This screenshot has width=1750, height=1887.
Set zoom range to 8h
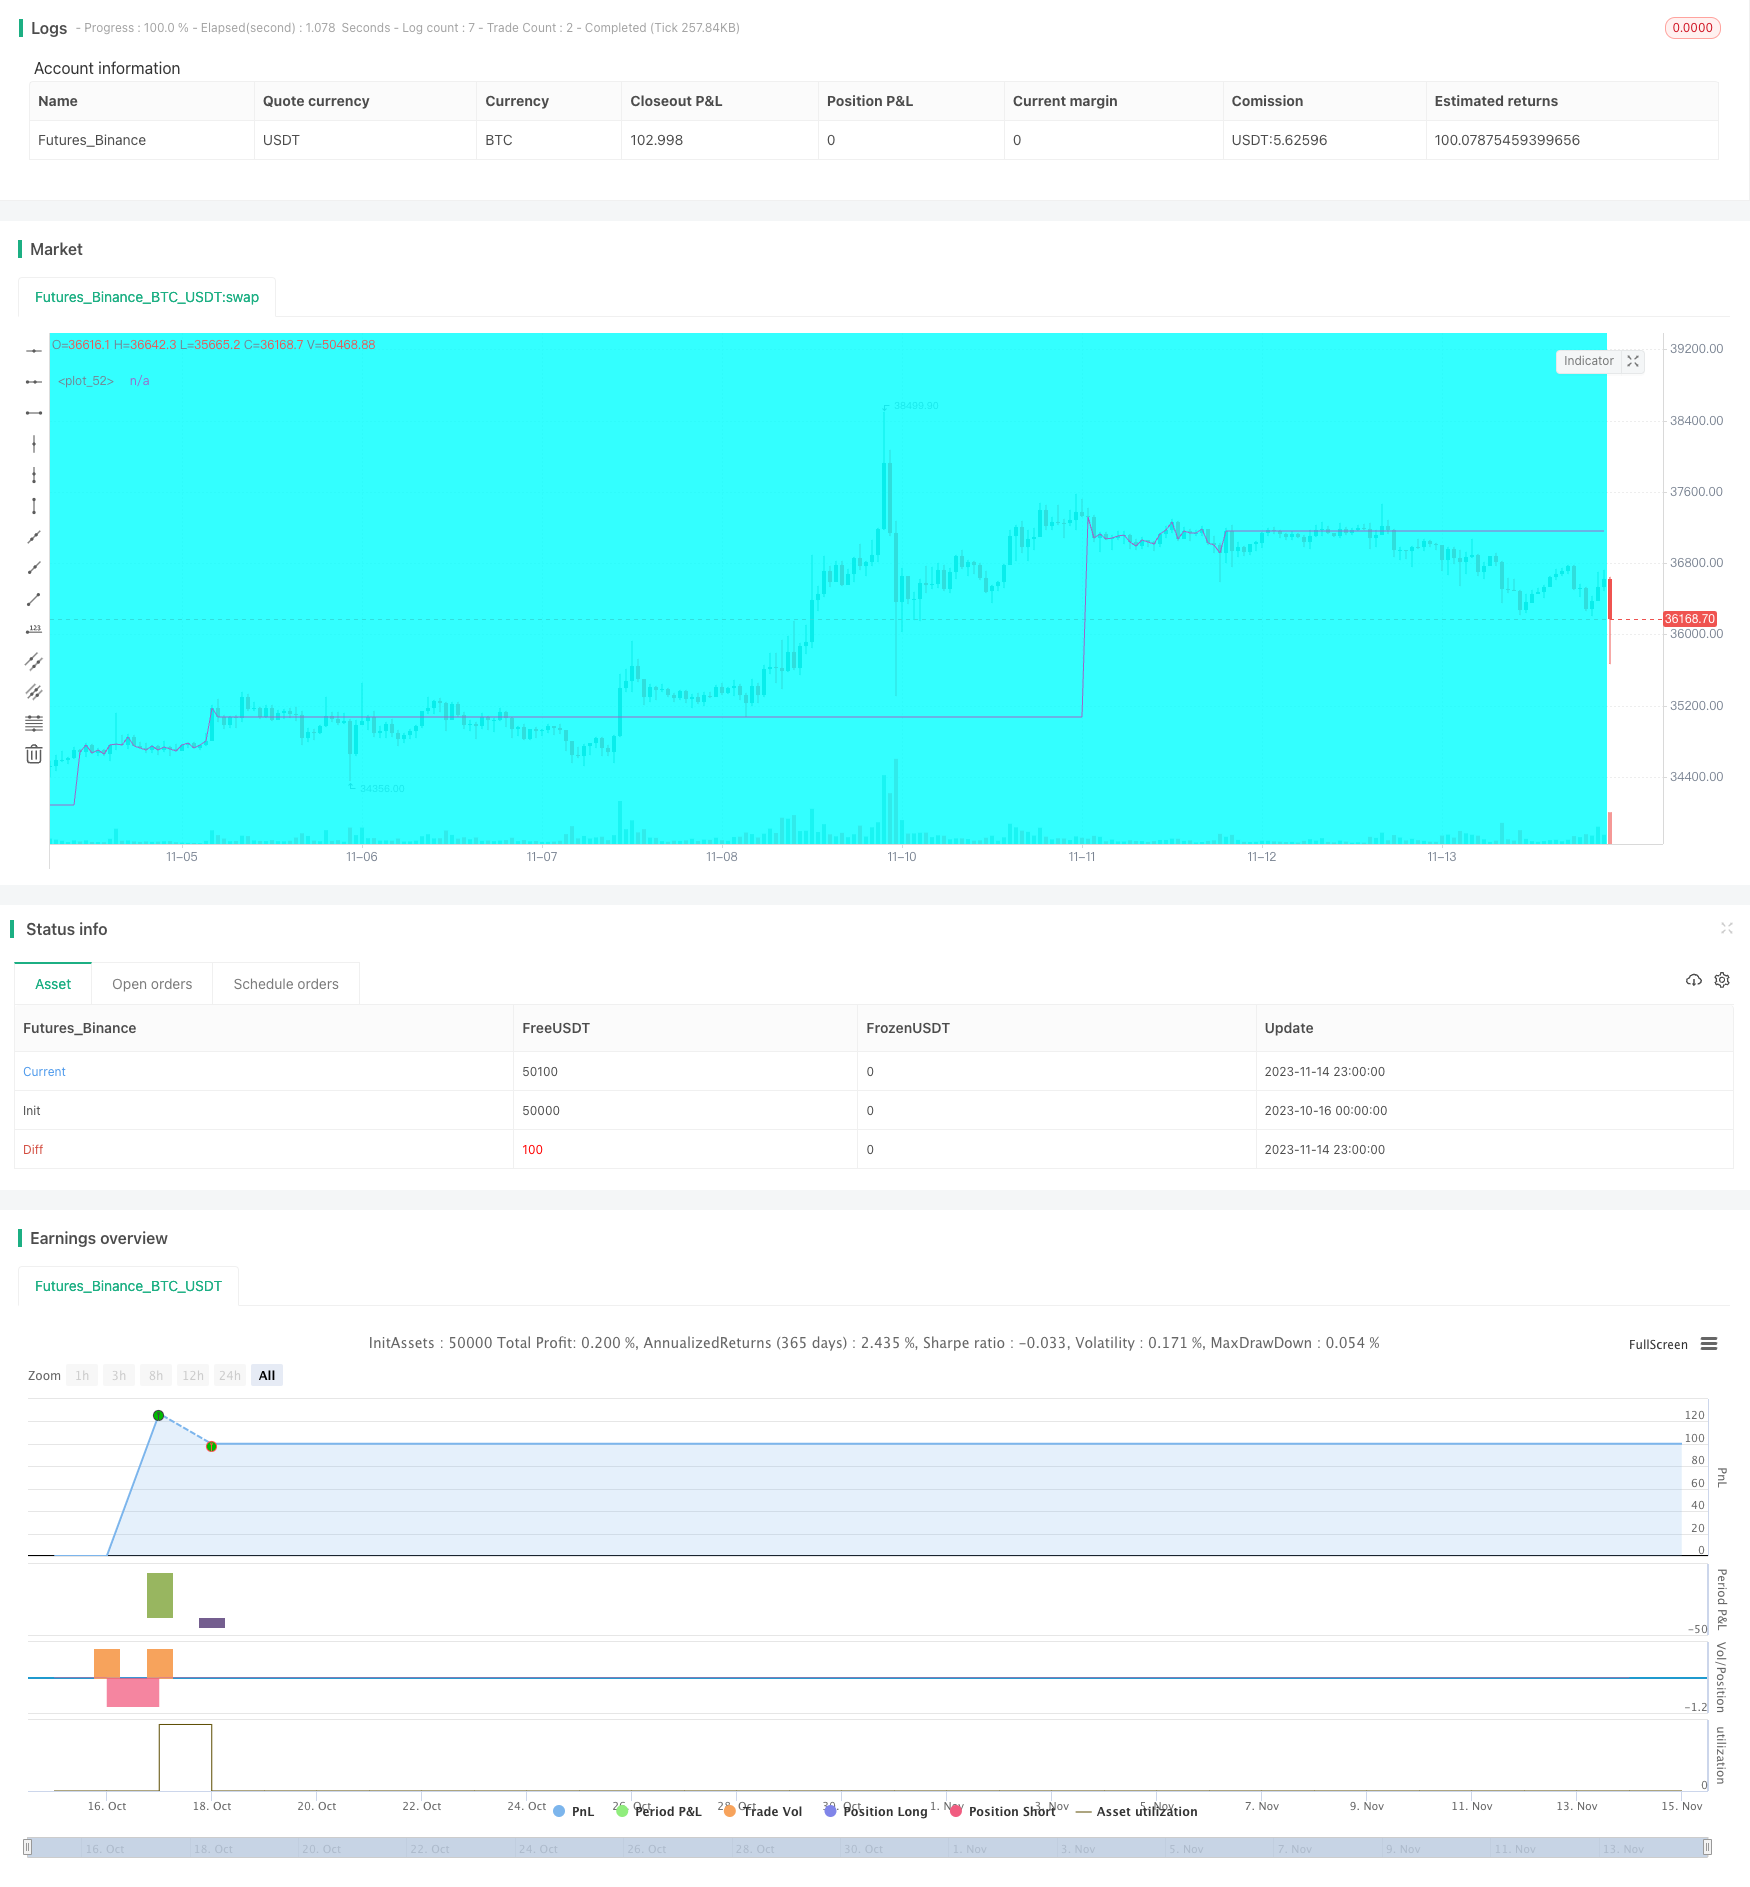(156, 1375)
